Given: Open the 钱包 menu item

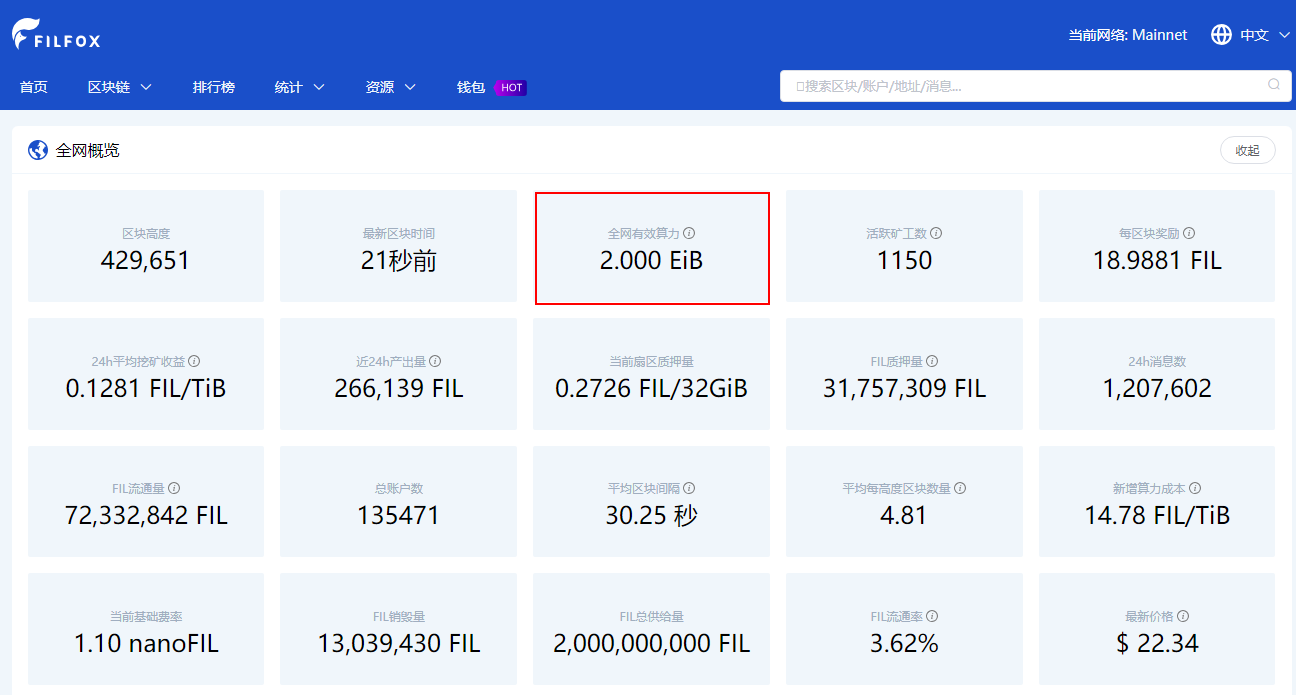Looking at the screenshot, I should pyautogui.click(x=471, y=88).
